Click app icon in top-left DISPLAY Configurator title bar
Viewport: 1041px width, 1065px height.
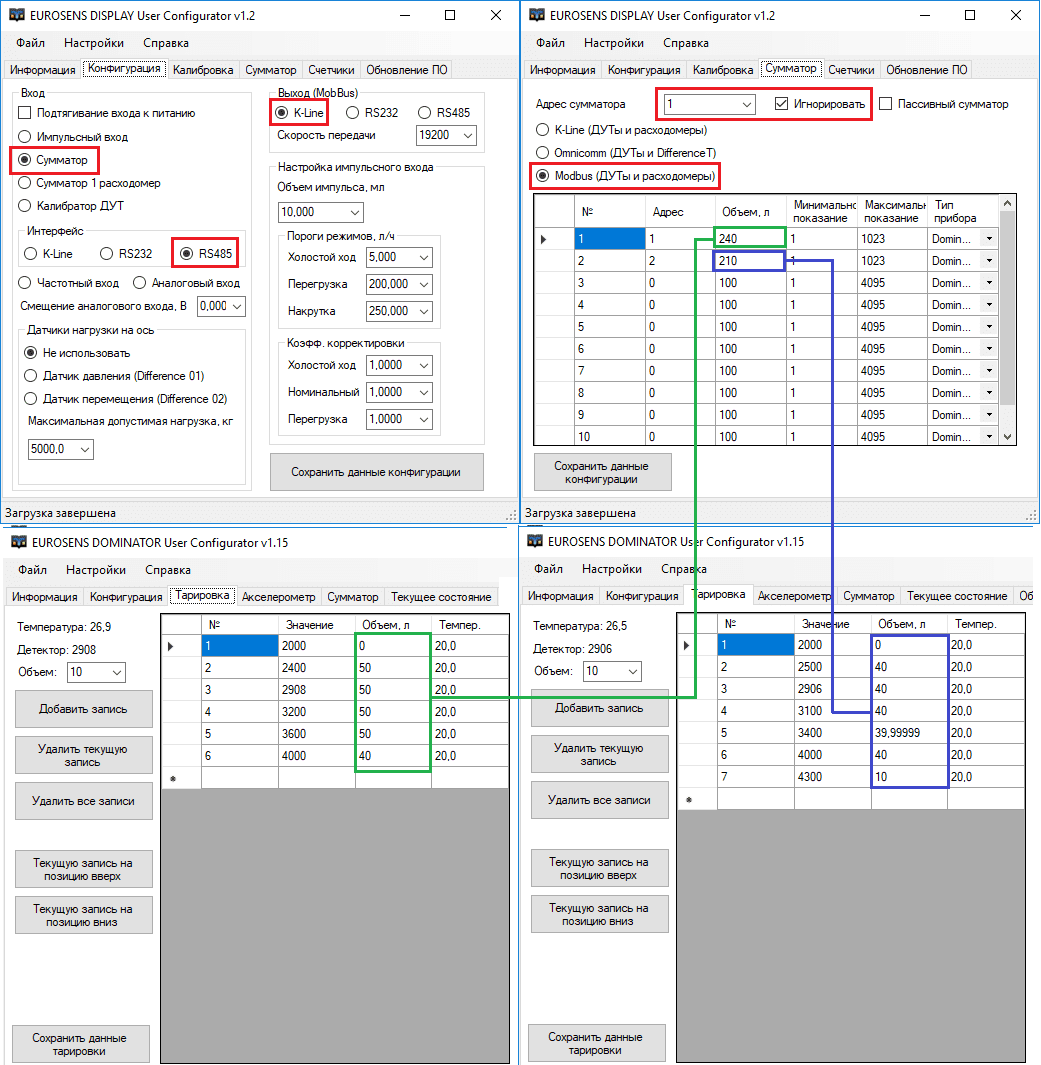coord(16,15)
